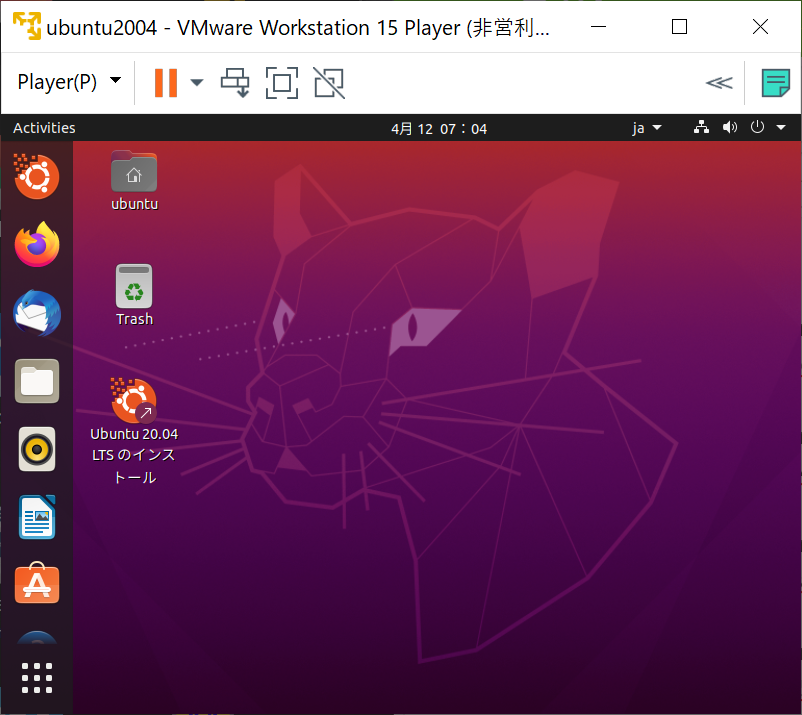Open Activities overview in Ubuntu
Image resolution: width=802 pixels, height=715 pixels.
click(x=44, y=128)
